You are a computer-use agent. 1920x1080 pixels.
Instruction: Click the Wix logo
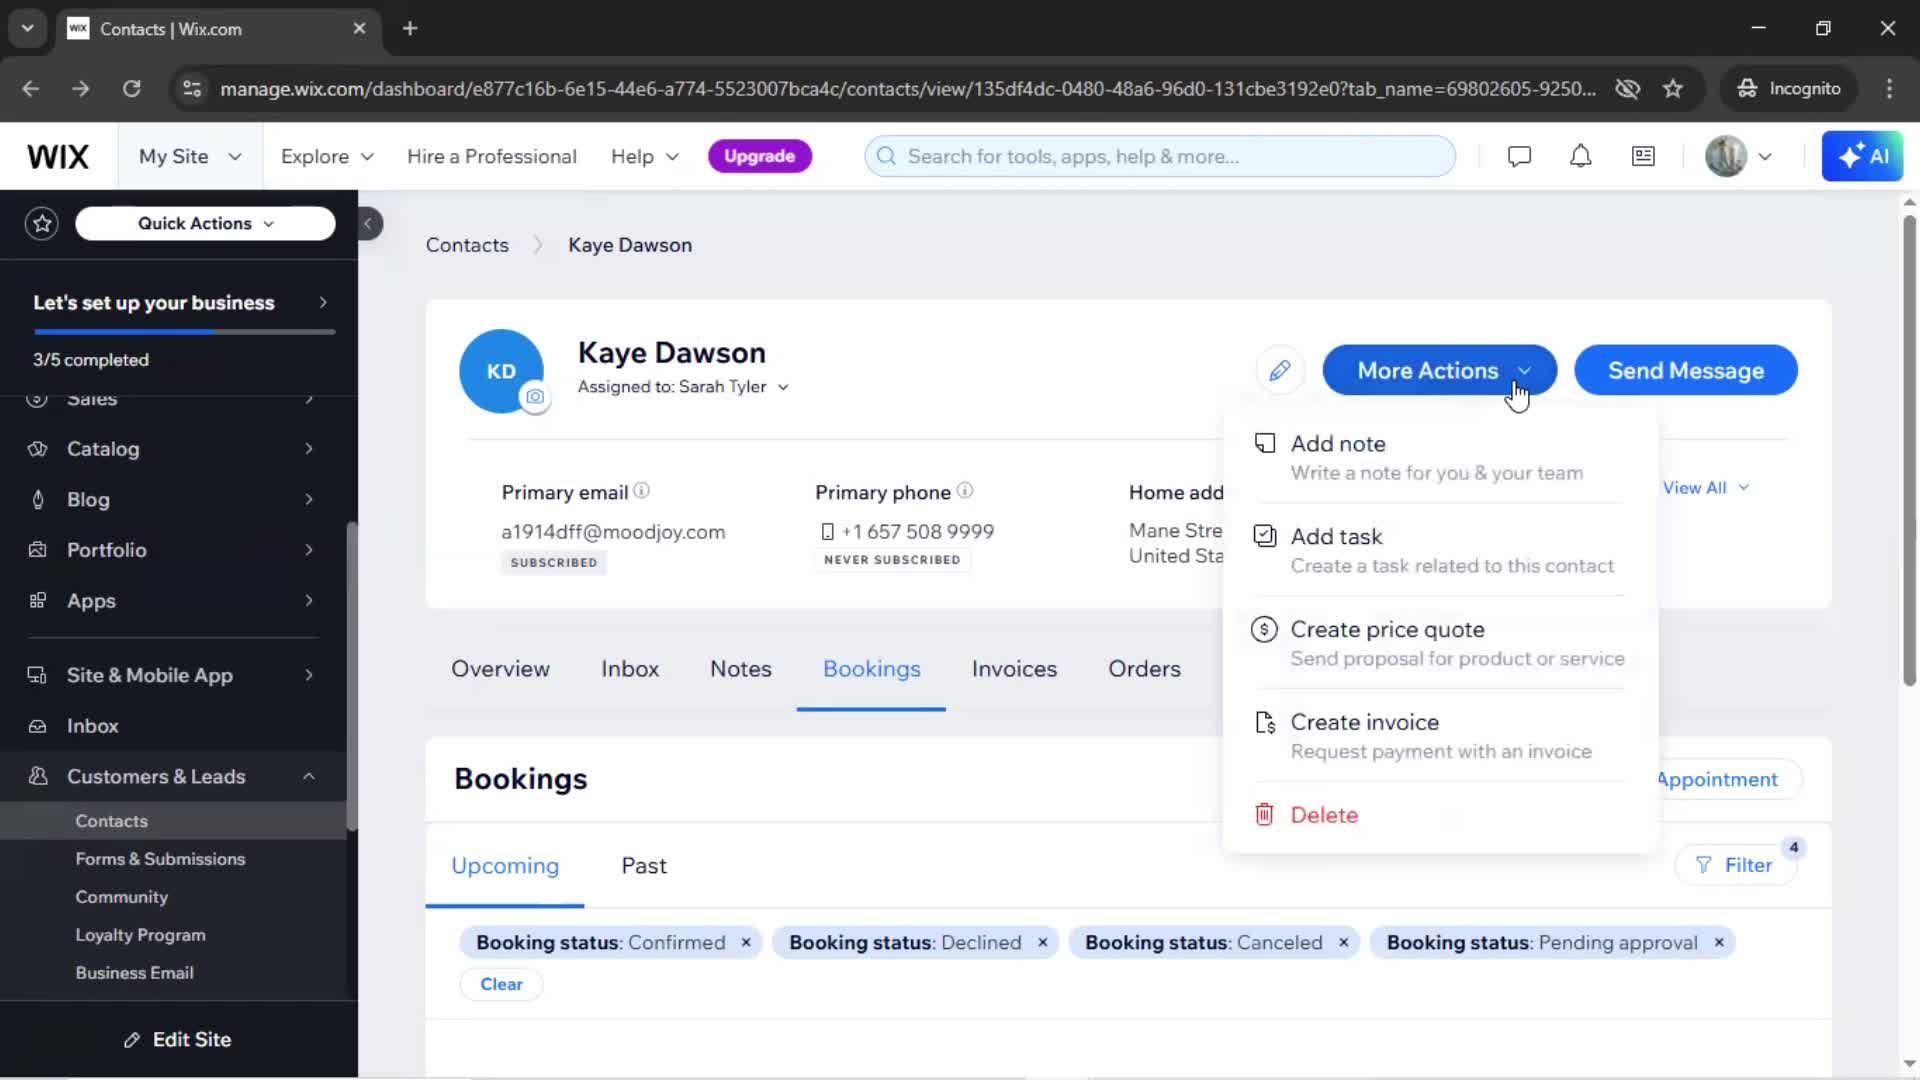(x=58, y=157)
